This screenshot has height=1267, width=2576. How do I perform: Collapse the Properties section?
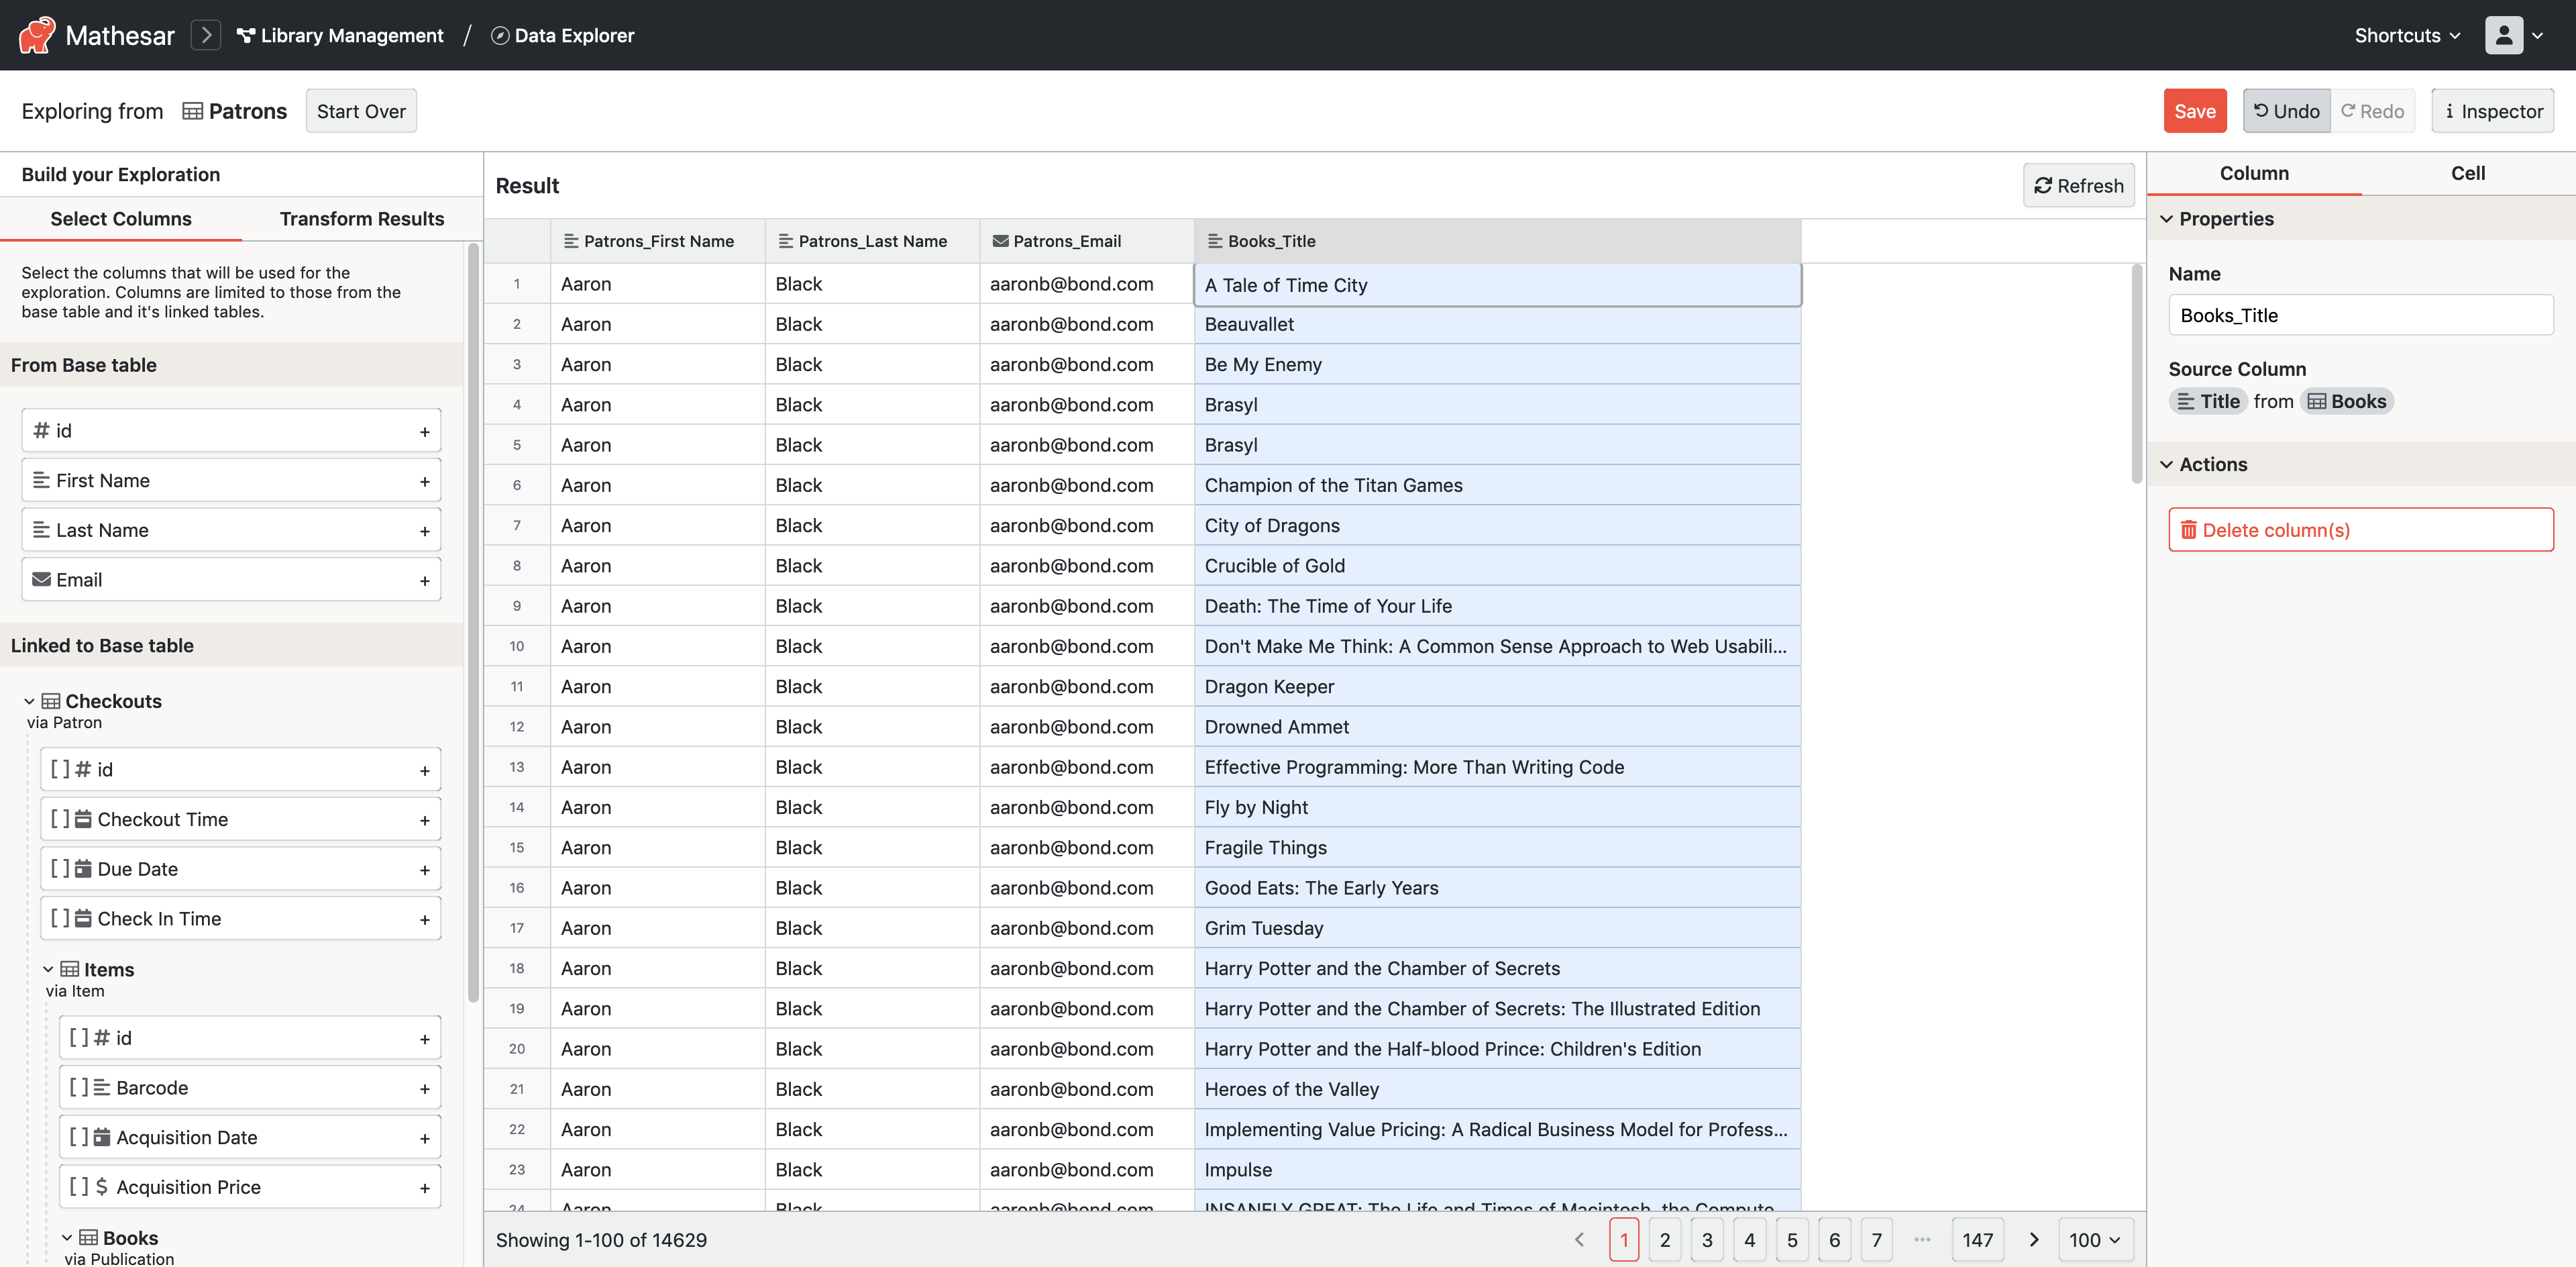tap(2166, 219)
